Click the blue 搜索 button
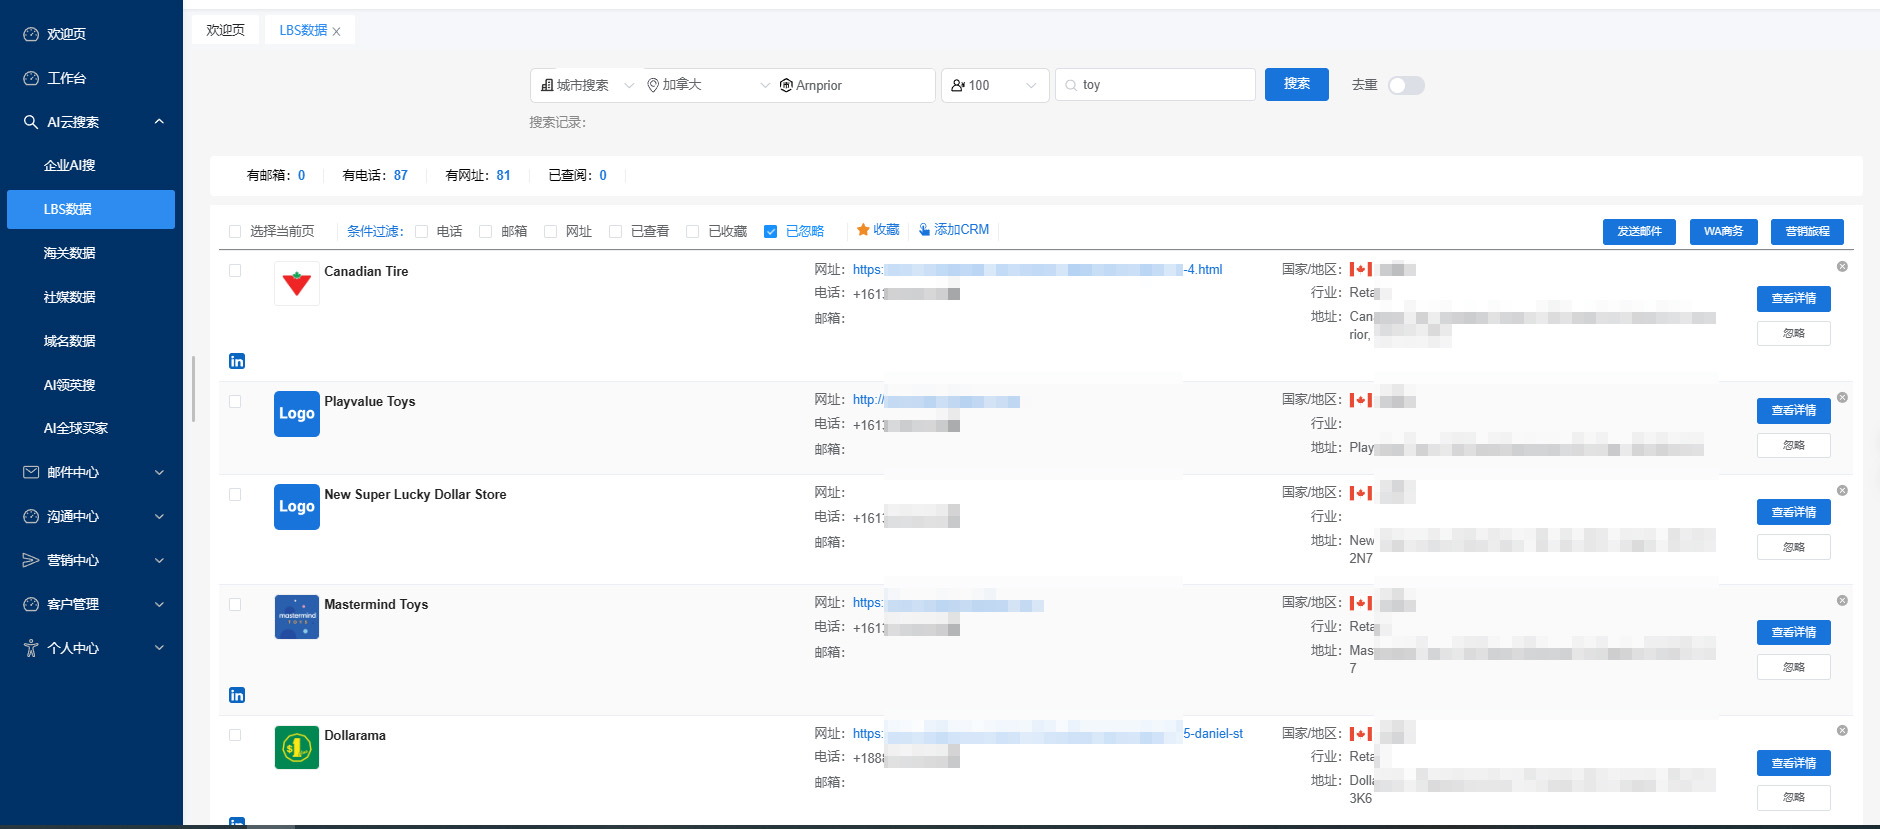The image size is (1880, 829). pyautogui.click(x=1297, y=84)
